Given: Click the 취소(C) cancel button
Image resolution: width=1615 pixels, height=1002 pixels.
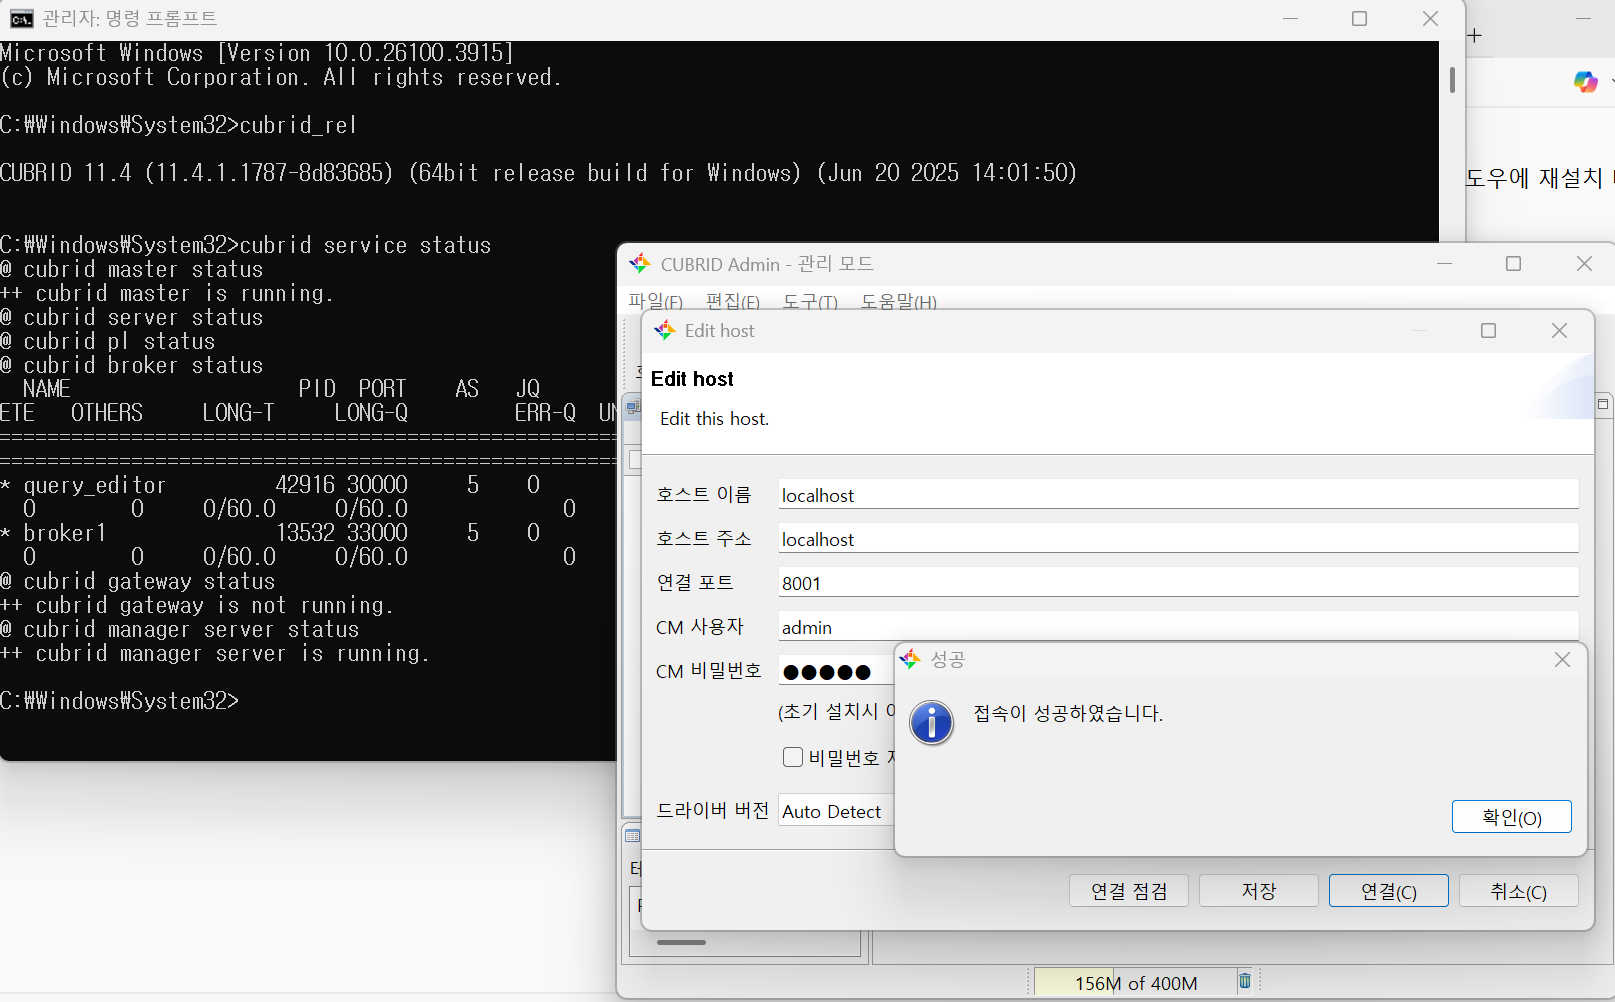Looking at the screenshot, I should point(1518,891).
